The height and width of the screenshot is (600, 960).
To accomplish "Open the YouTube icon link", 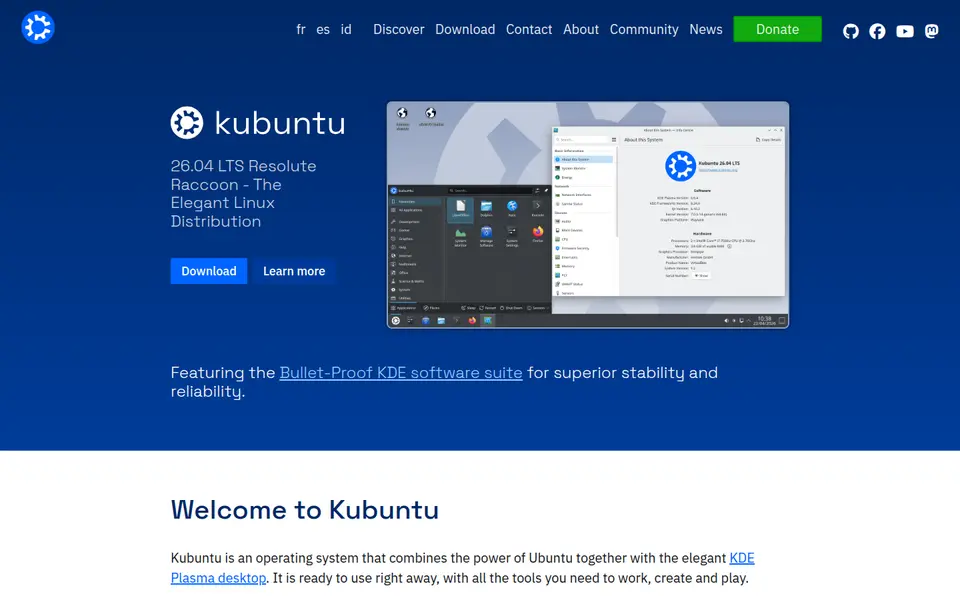I will pos(904,31).
